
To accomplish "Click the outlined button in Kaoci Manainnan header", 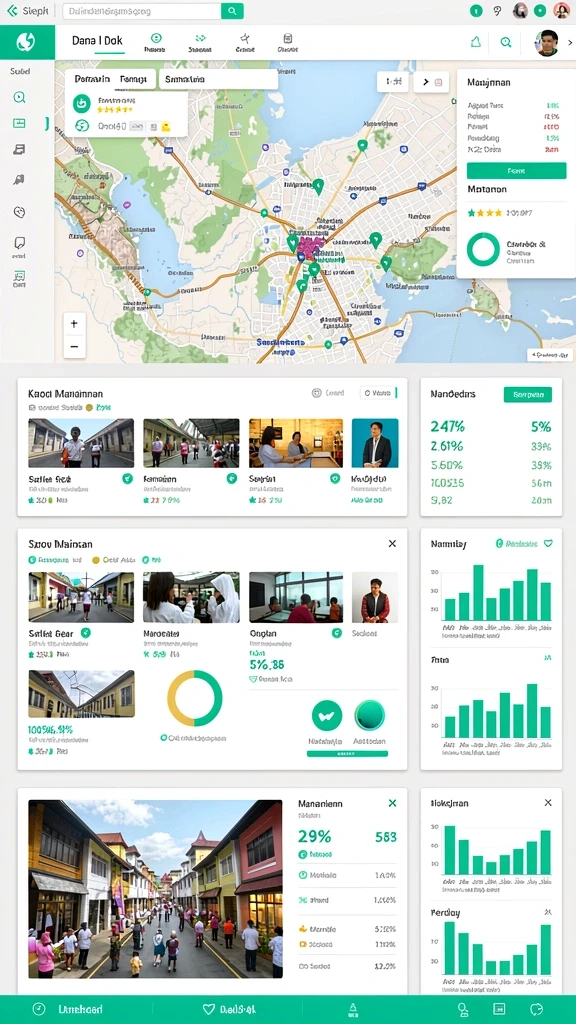I will tap(377, 392).
